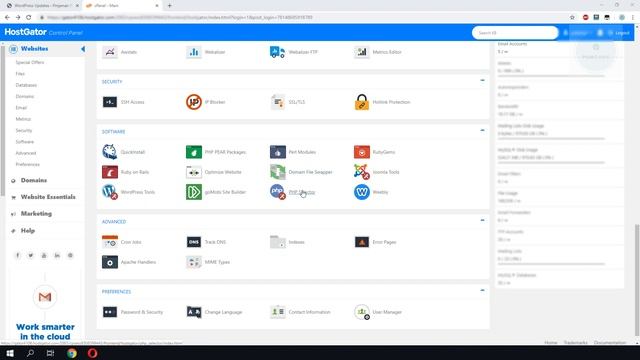This screenshot has height=360, width=640.
Task: Open the Apache Handlers icon
Action: pyautogui.click(x=110, y=262)
